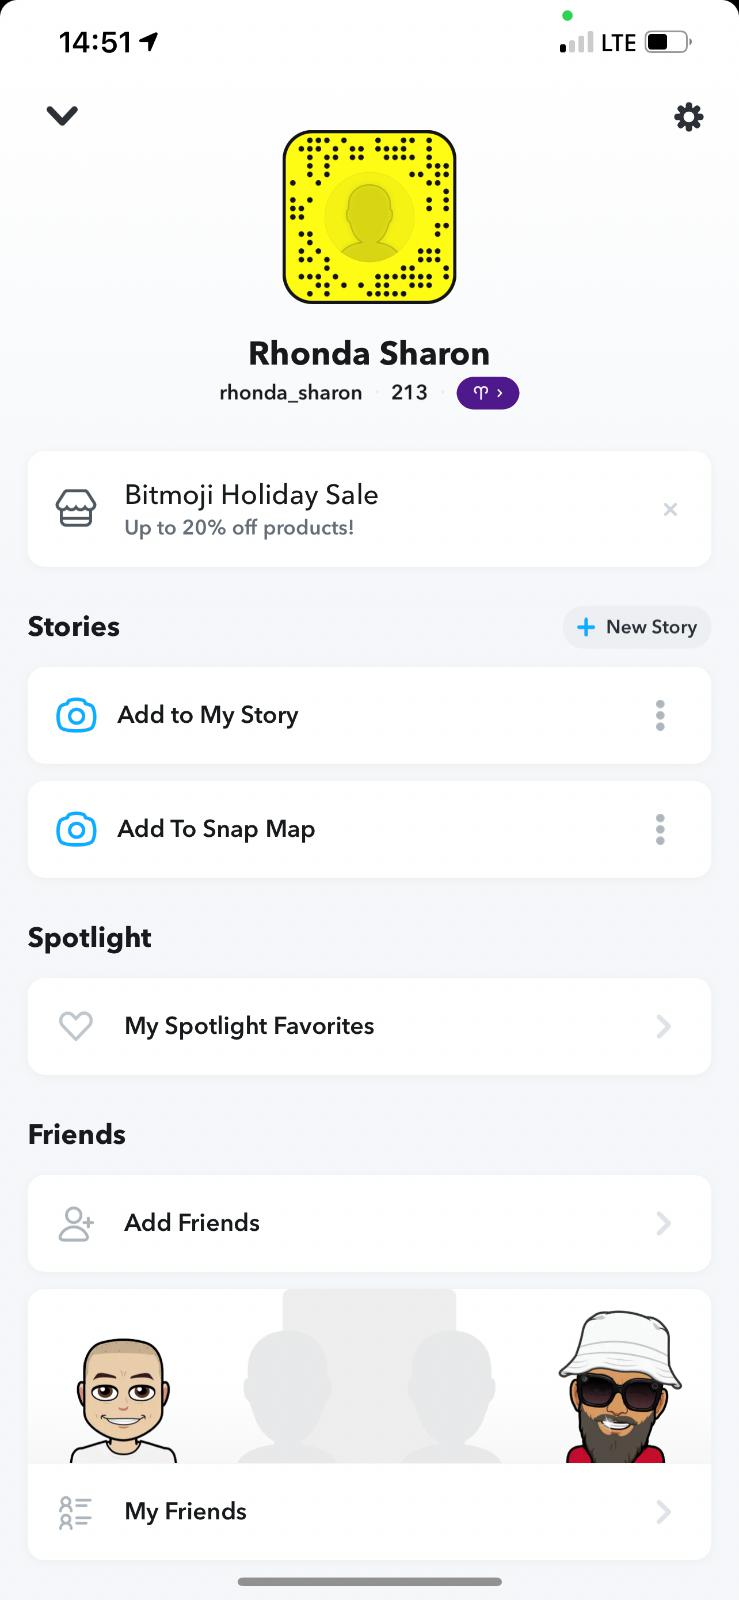
Task: Collapse profile using the down chevron
Action: 62,116
